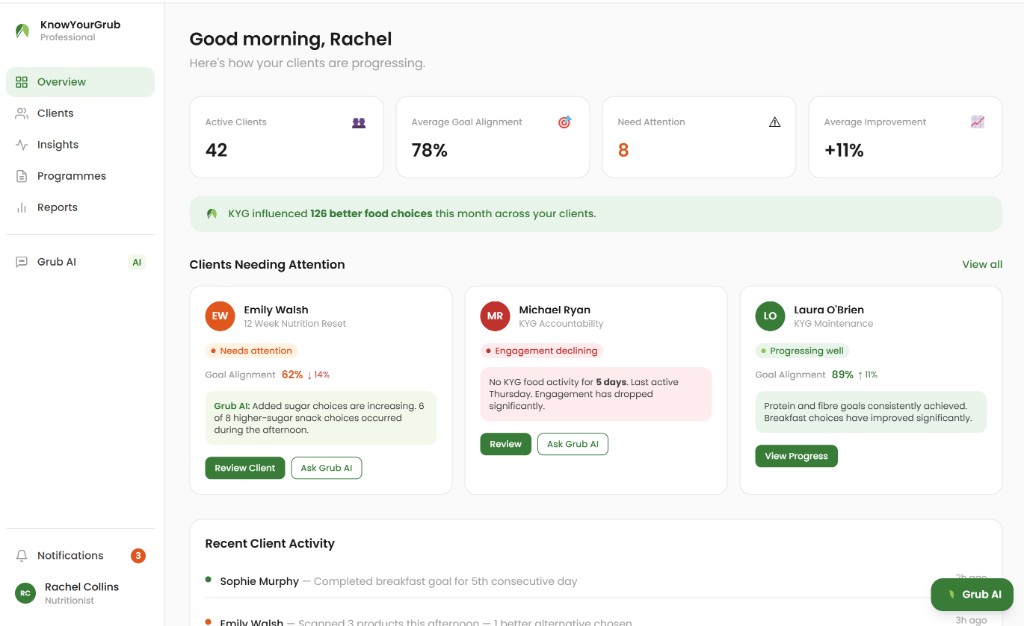Click the Programmes document icon in sidebar
The height and width of the screenshot is (626, 1024).
coord(22,176)
